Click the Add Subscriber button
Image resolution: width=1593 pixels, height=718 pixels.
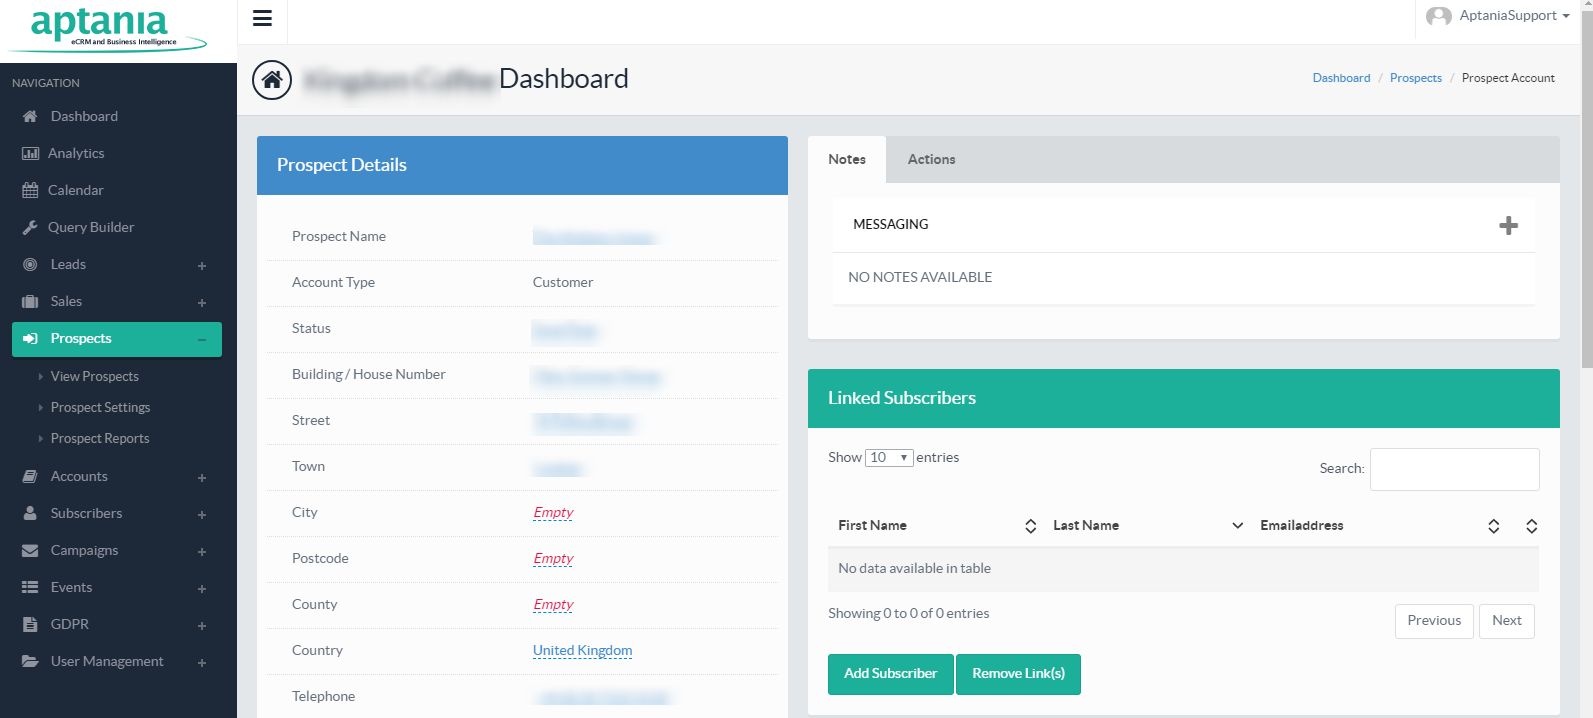coord(890,674)
